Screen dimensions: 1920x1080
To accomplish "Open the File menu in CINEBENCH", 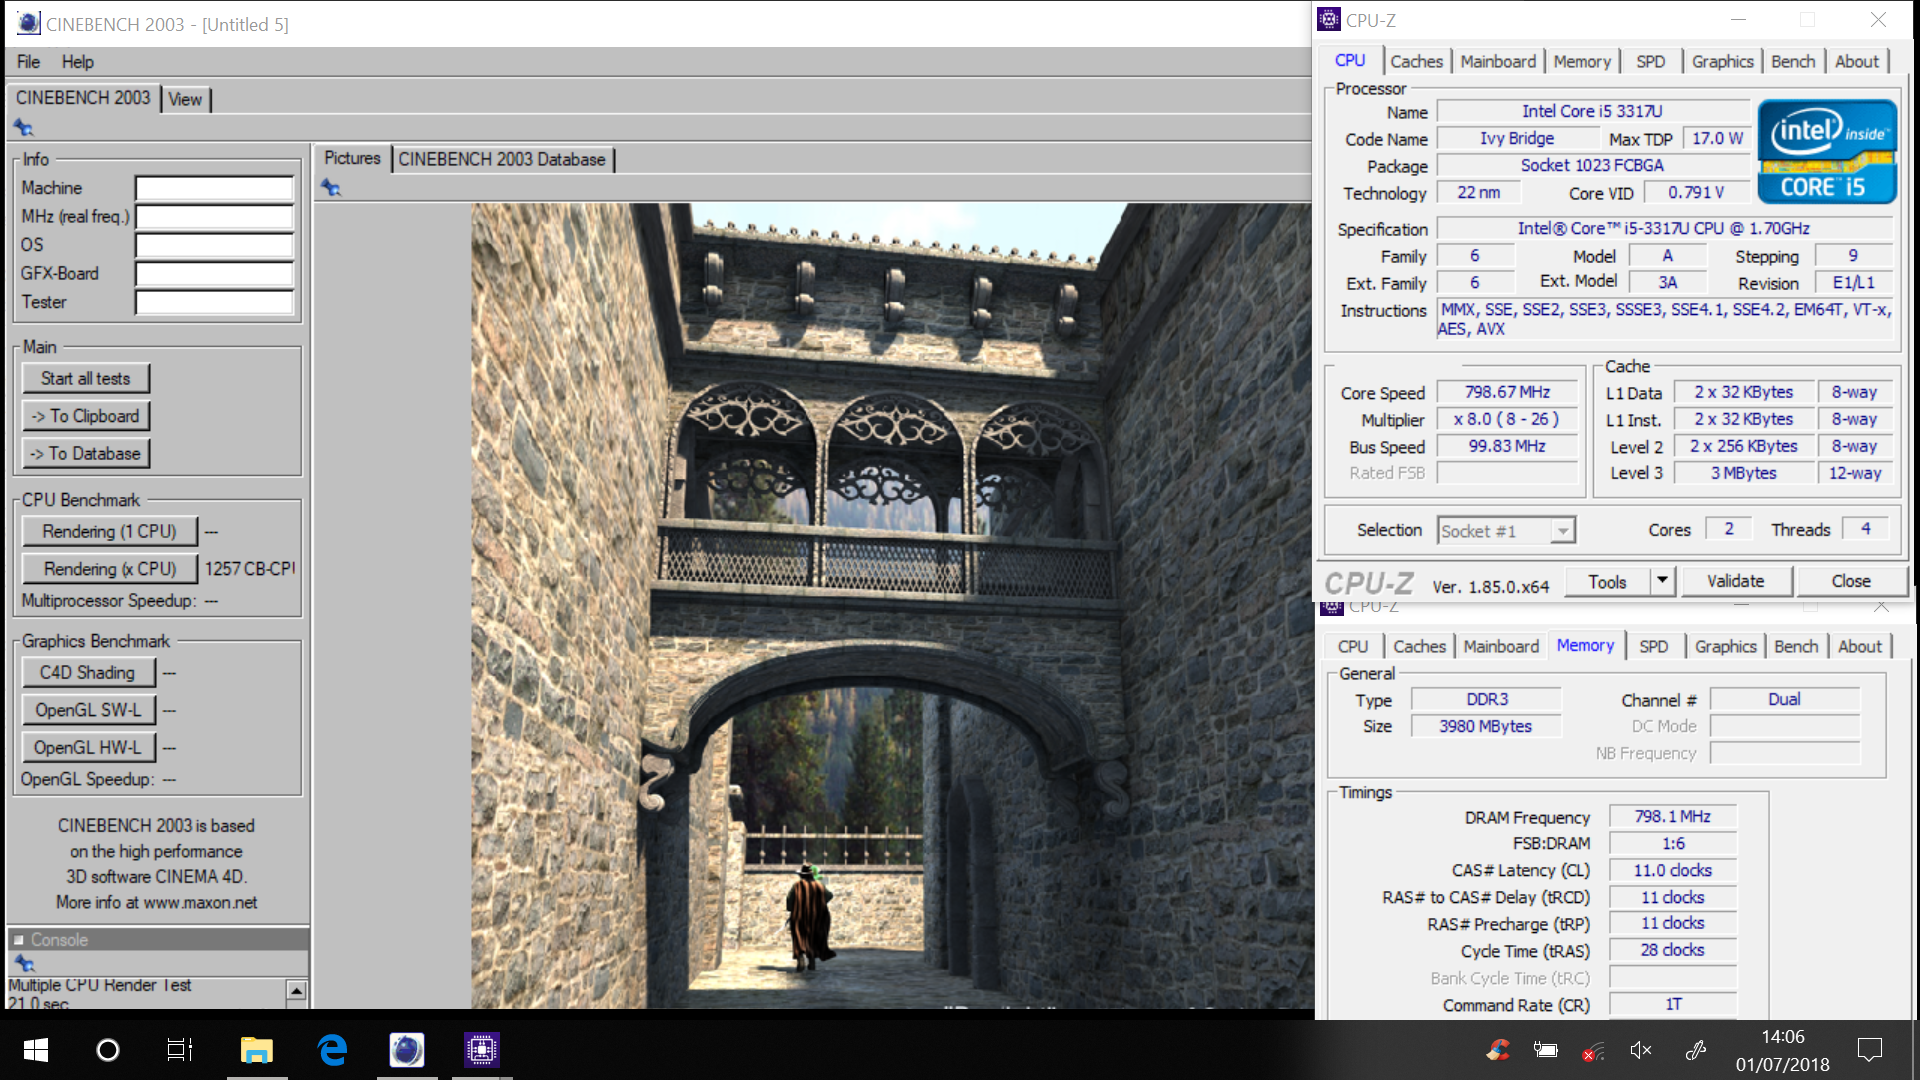I will tap(28, 62).
